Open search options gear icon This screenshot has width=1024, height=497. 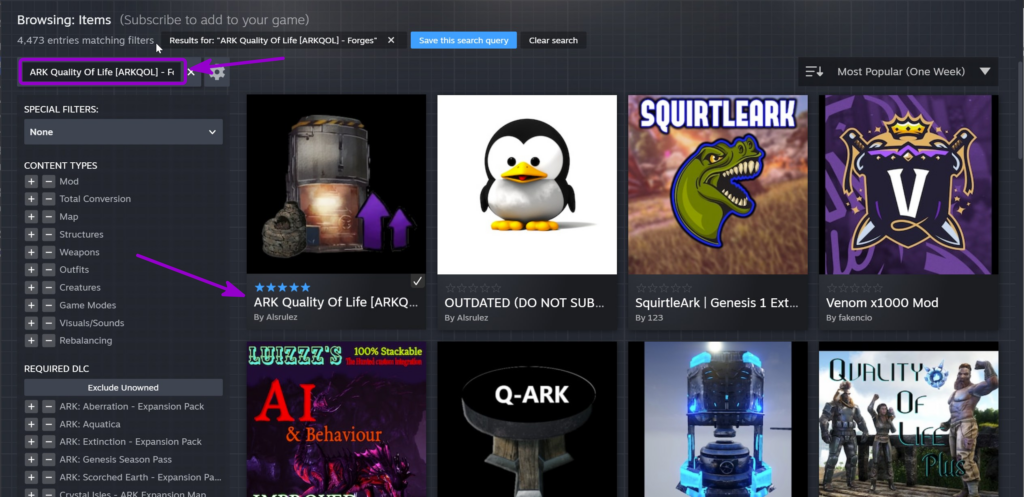point(217,72)
